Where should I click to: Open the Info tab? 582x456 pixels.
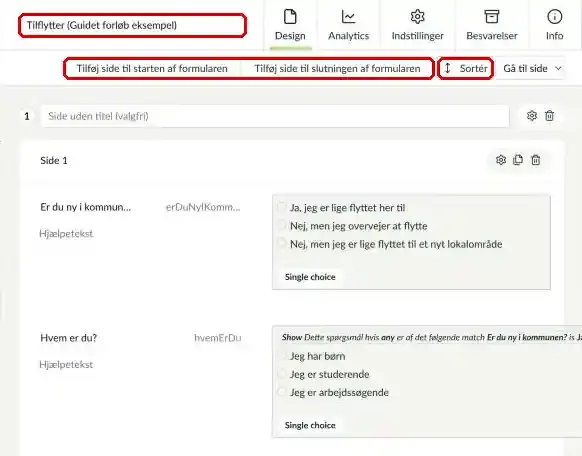point(554,25)
